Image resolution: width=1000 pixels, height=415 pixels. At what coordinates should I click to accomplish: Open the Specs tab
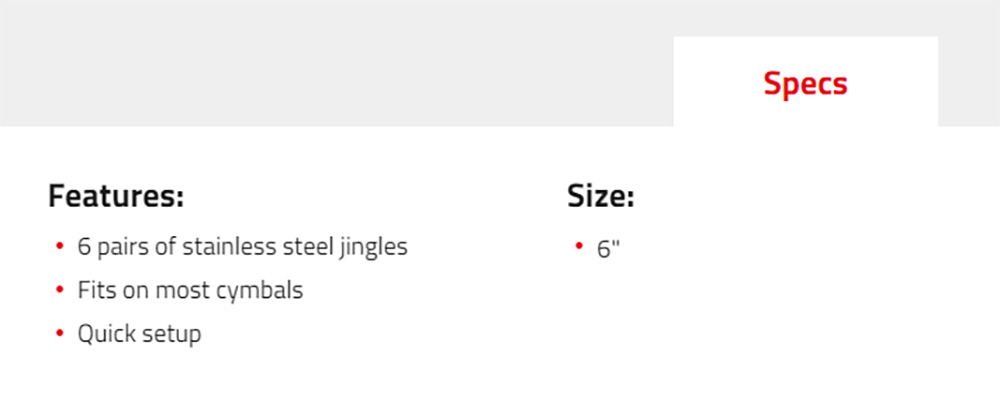(805, 82)
